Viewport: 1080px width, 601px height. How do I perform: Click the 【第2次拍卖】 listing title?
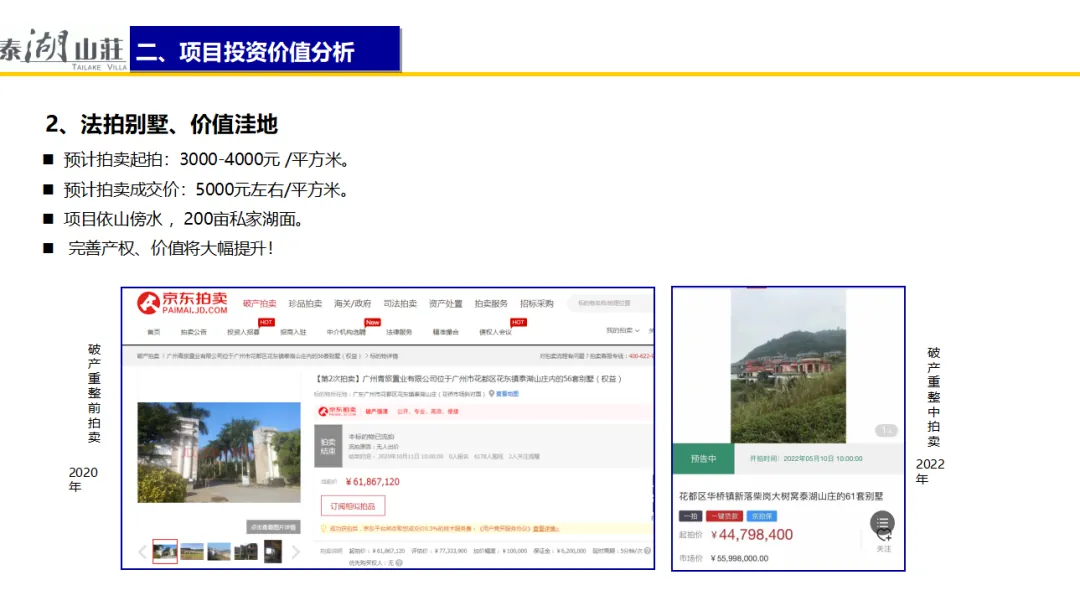pyautogui.click(x=468, y=379)
